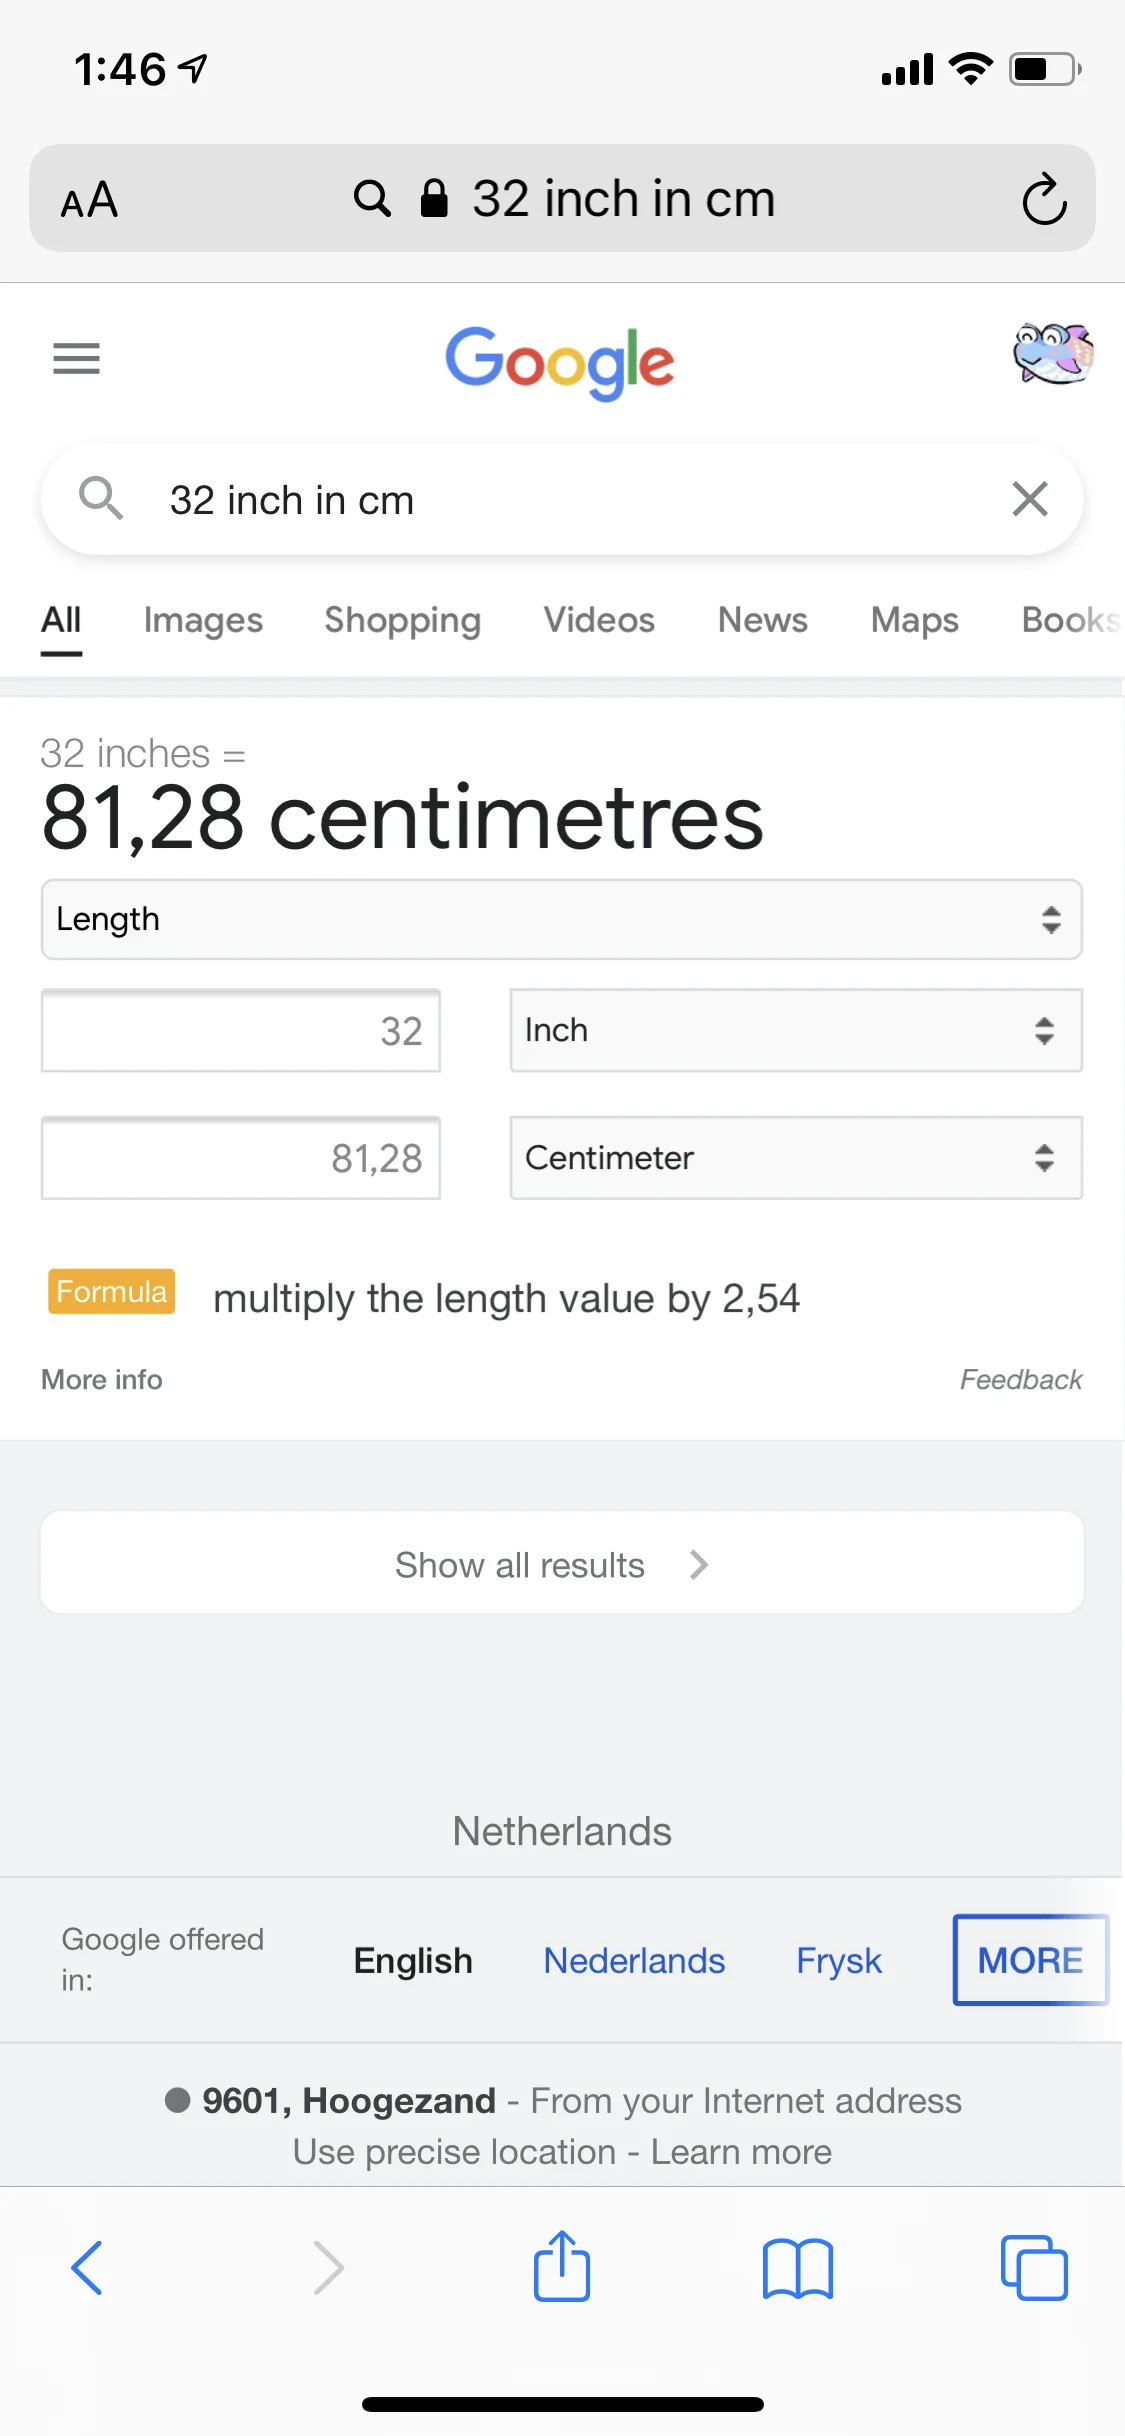Open the More info link

point(102,1380)
